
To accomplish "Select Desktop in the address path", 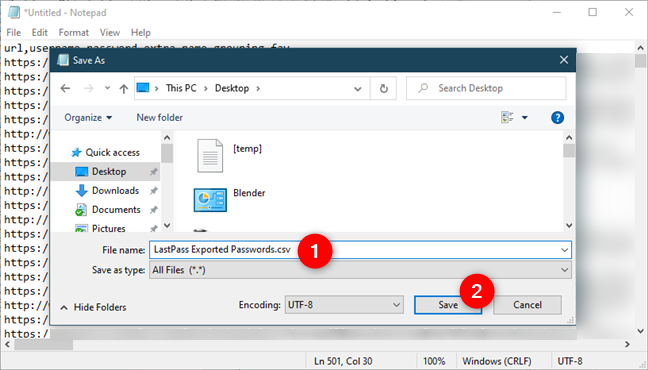I will (x=232, y=88).
